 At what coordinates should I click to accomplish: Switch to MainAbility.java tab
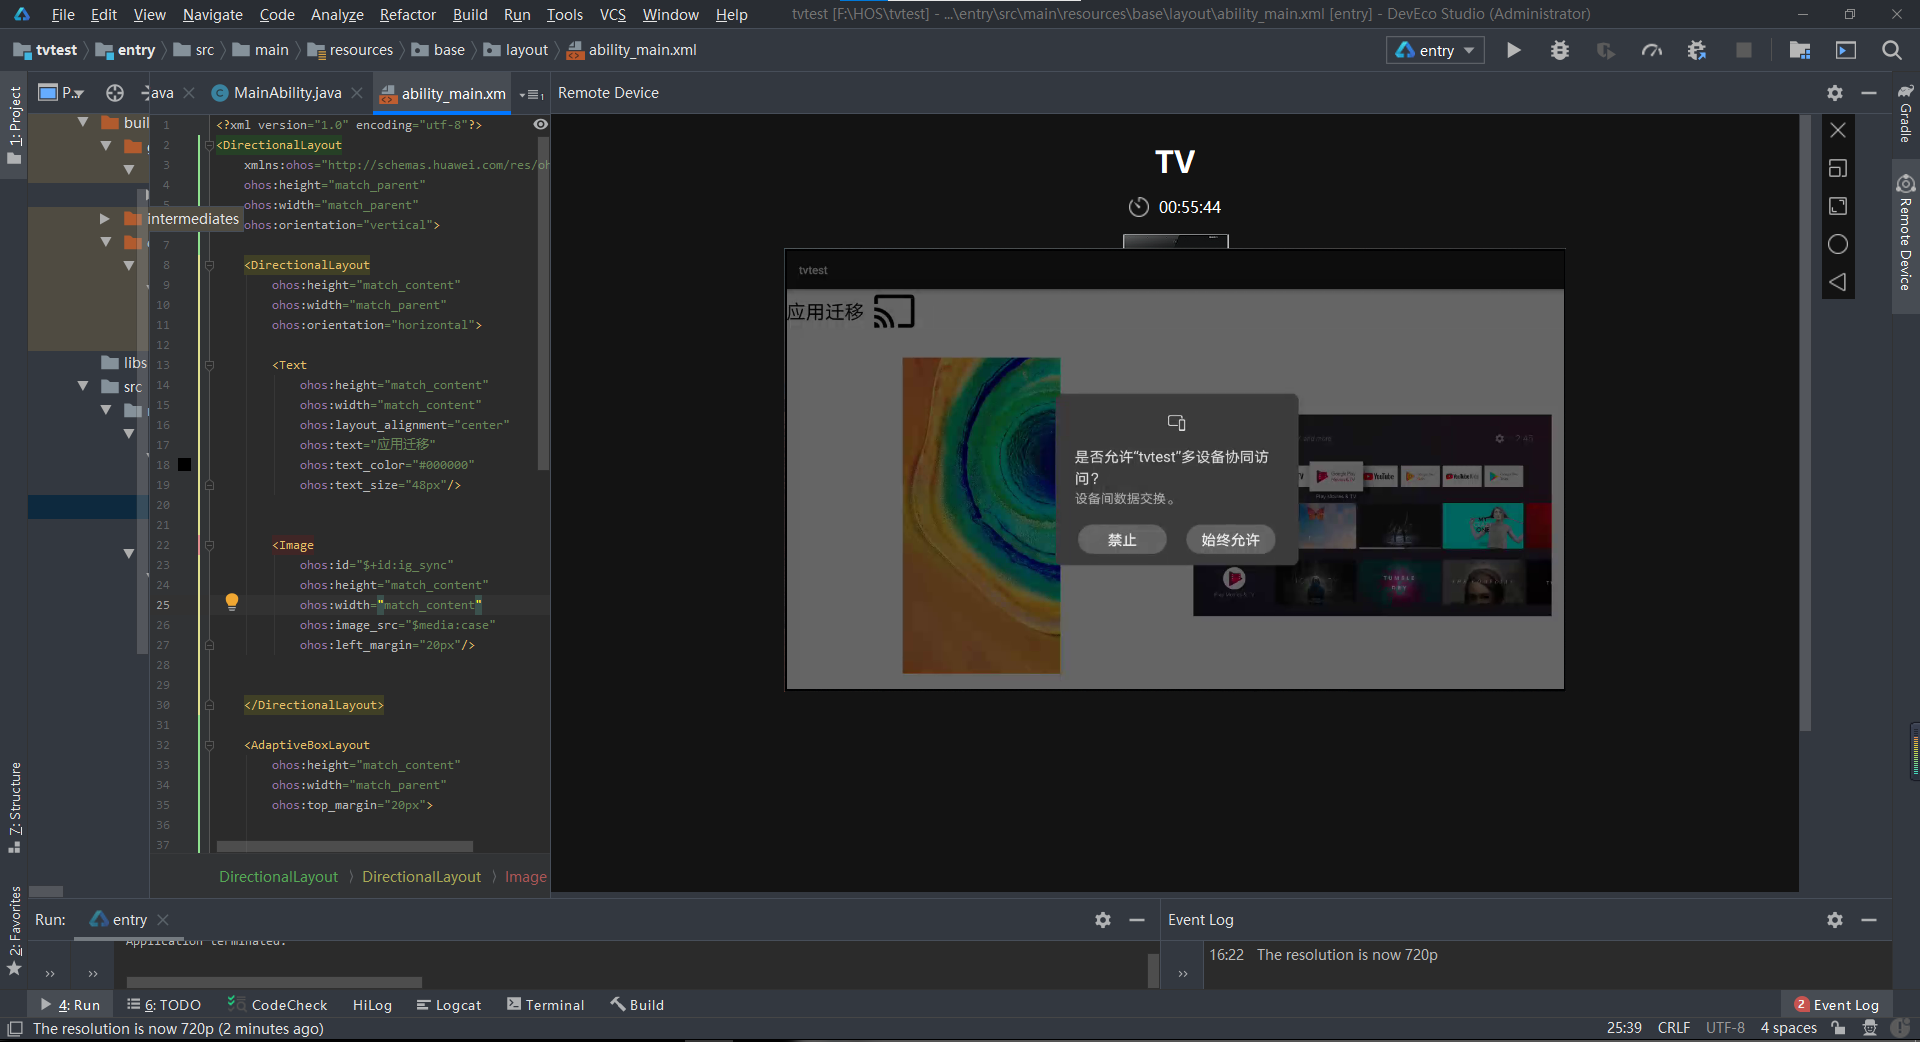pyautogui.click(x=287, y=93)
